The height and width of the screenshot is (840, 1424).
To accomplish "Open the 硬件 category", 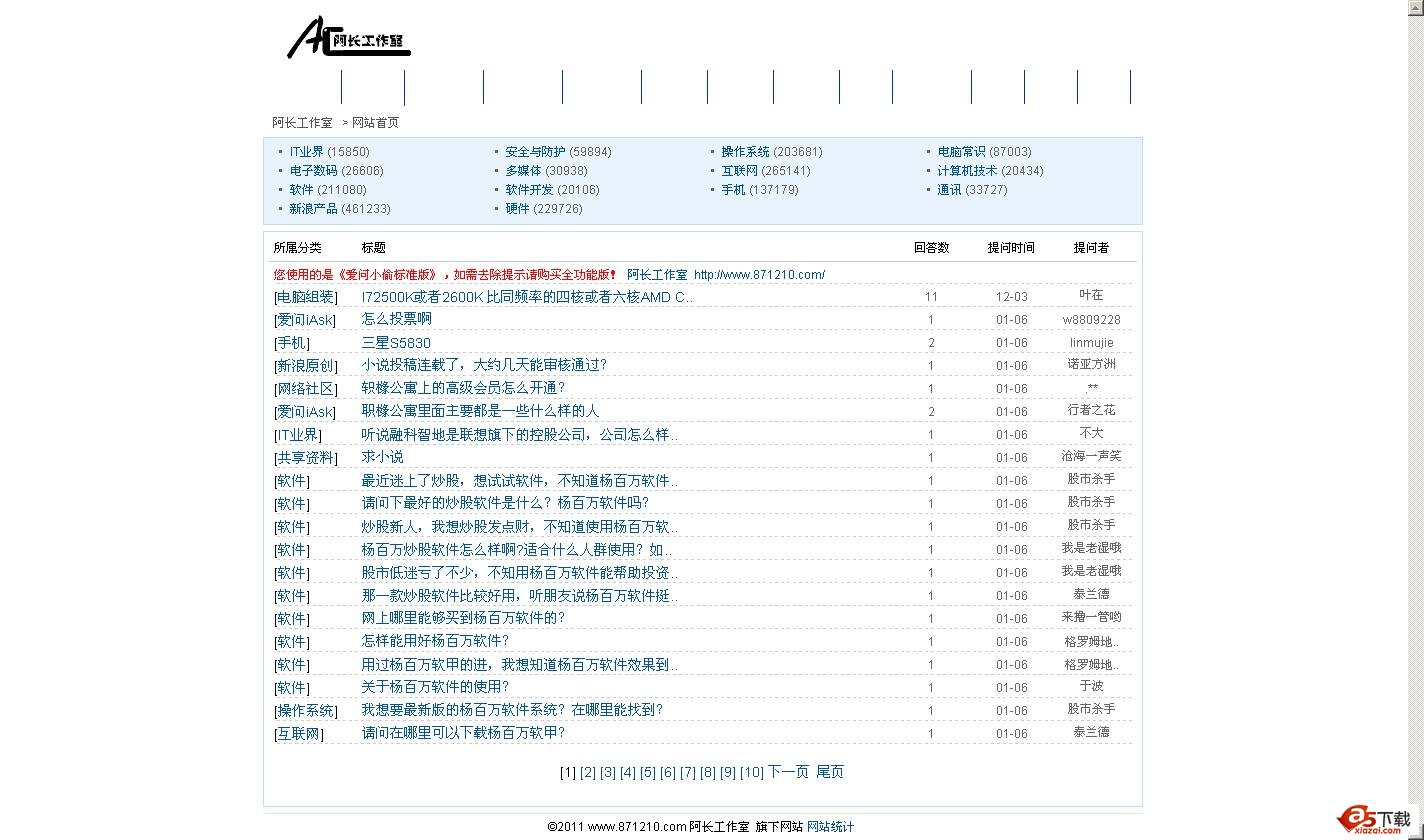I will pos(517,209).
